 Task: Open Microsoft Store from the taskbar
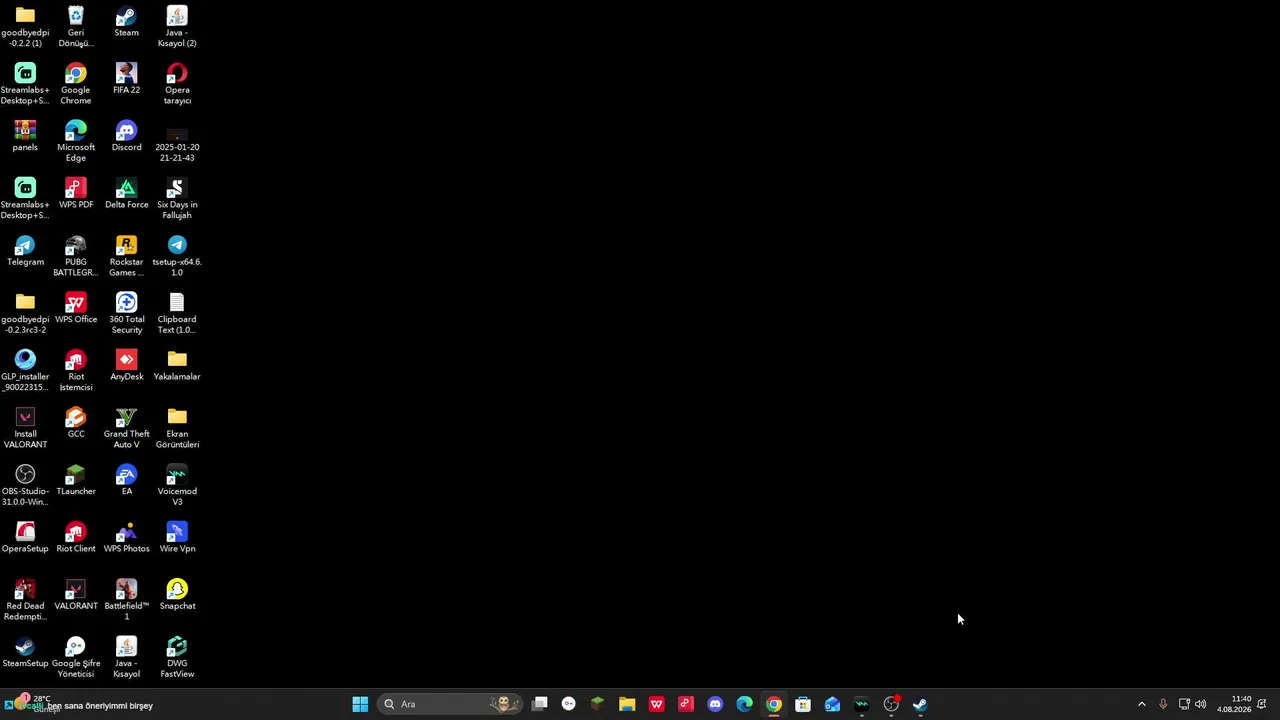pos(803,704)
